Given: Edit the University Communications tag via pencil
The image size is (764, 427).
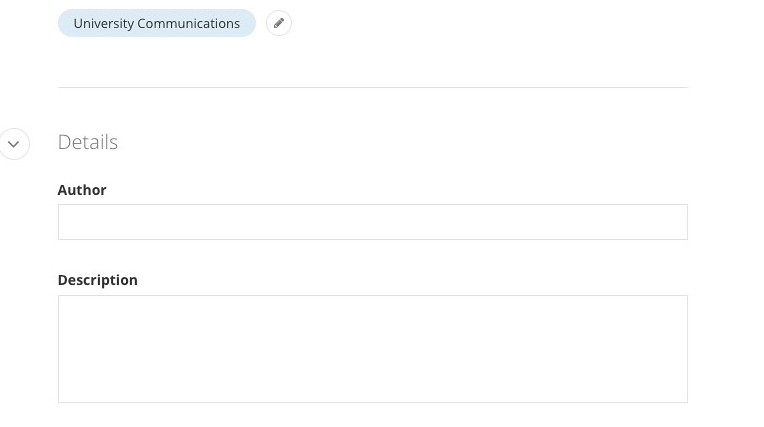Looking at the screenshot, I should click(279, 23).
